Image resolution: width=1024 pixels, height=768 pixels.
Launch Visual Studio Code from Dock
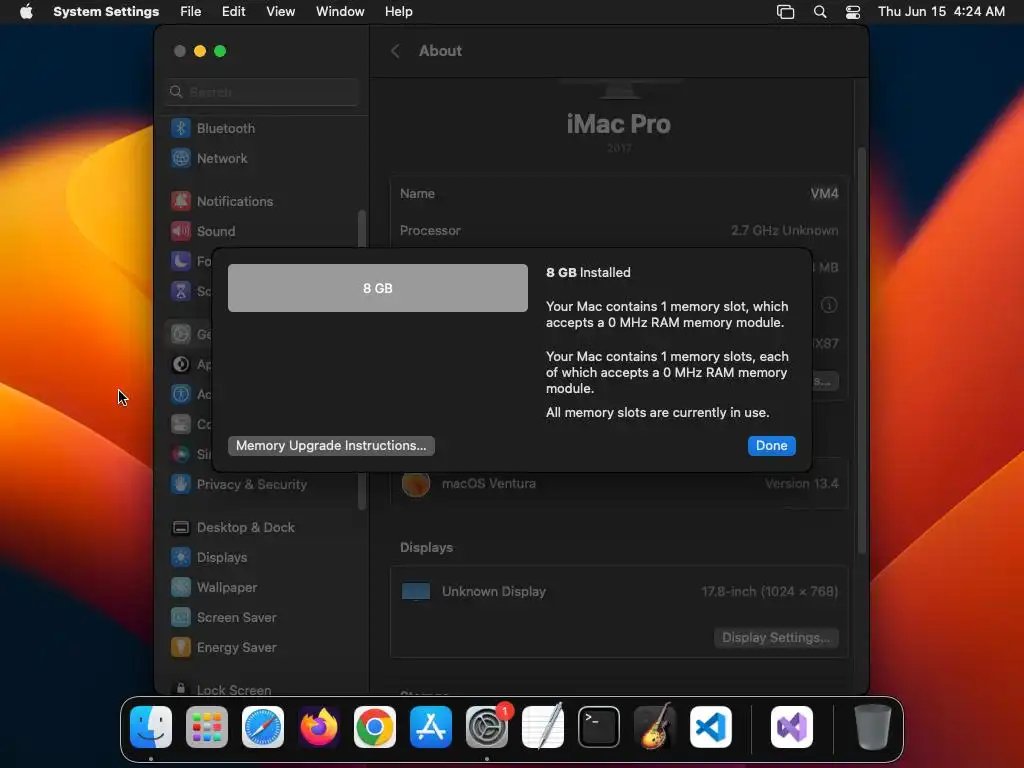click(711, 727)
